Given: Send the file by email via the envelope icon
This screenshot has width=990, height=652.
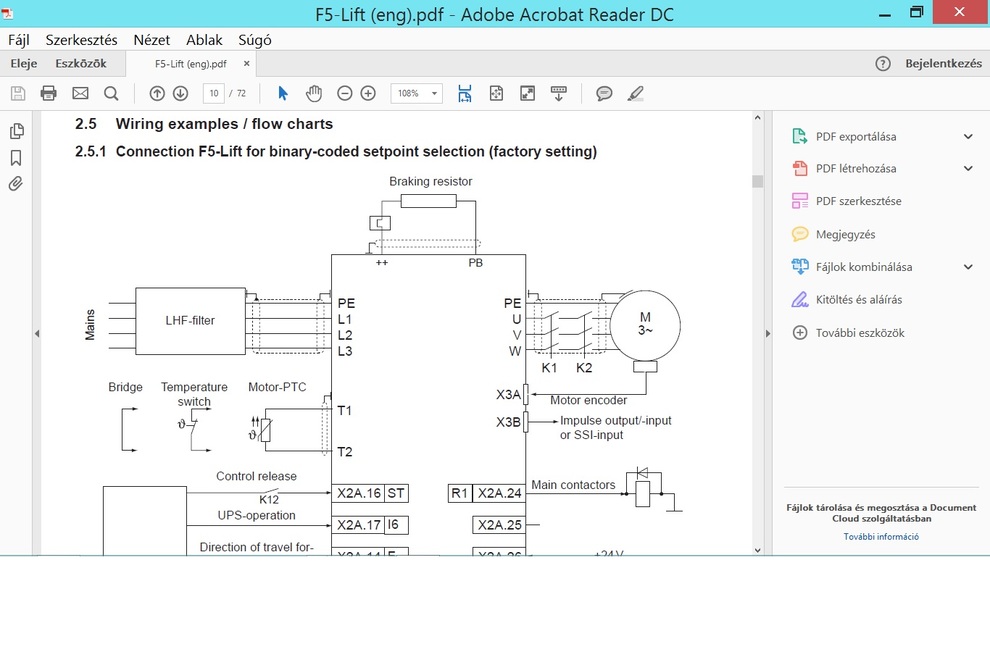Looking at the screenshot, I should pos(80,93).
